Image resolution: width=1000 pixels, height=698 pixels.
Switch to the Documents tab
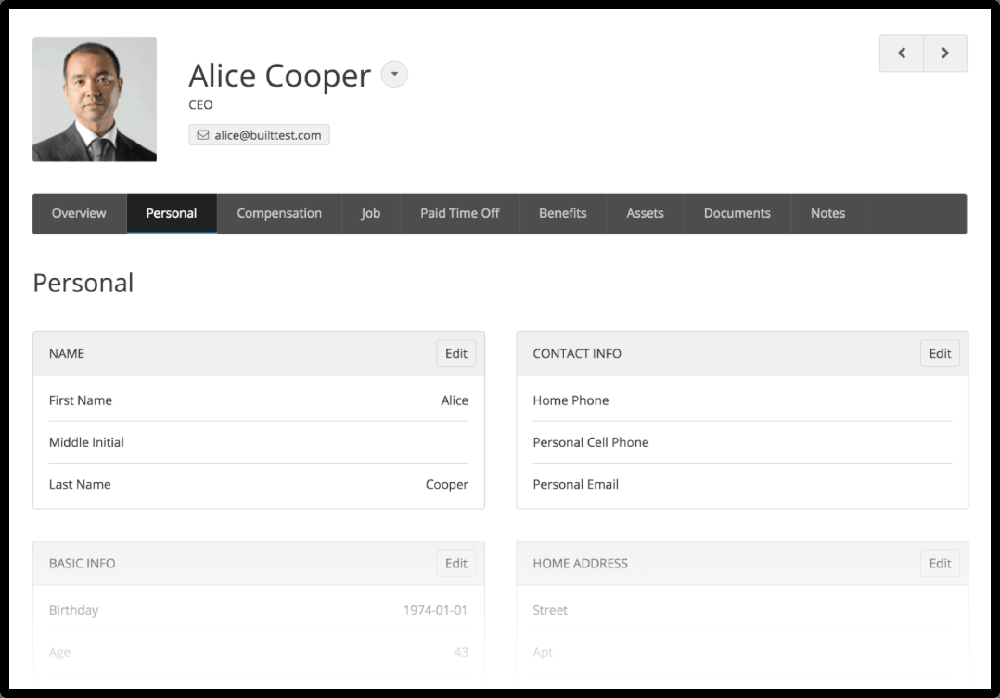pyautogui.click(x=737, y=213)
